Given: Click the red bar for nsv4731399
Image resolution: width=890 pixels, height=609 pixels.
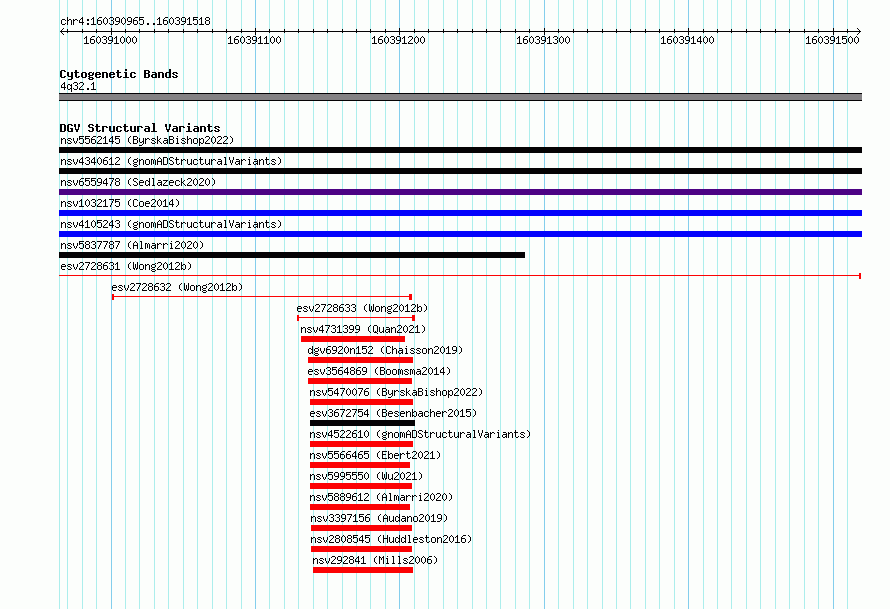Looking at the screenshot, I should coord(353,339).
